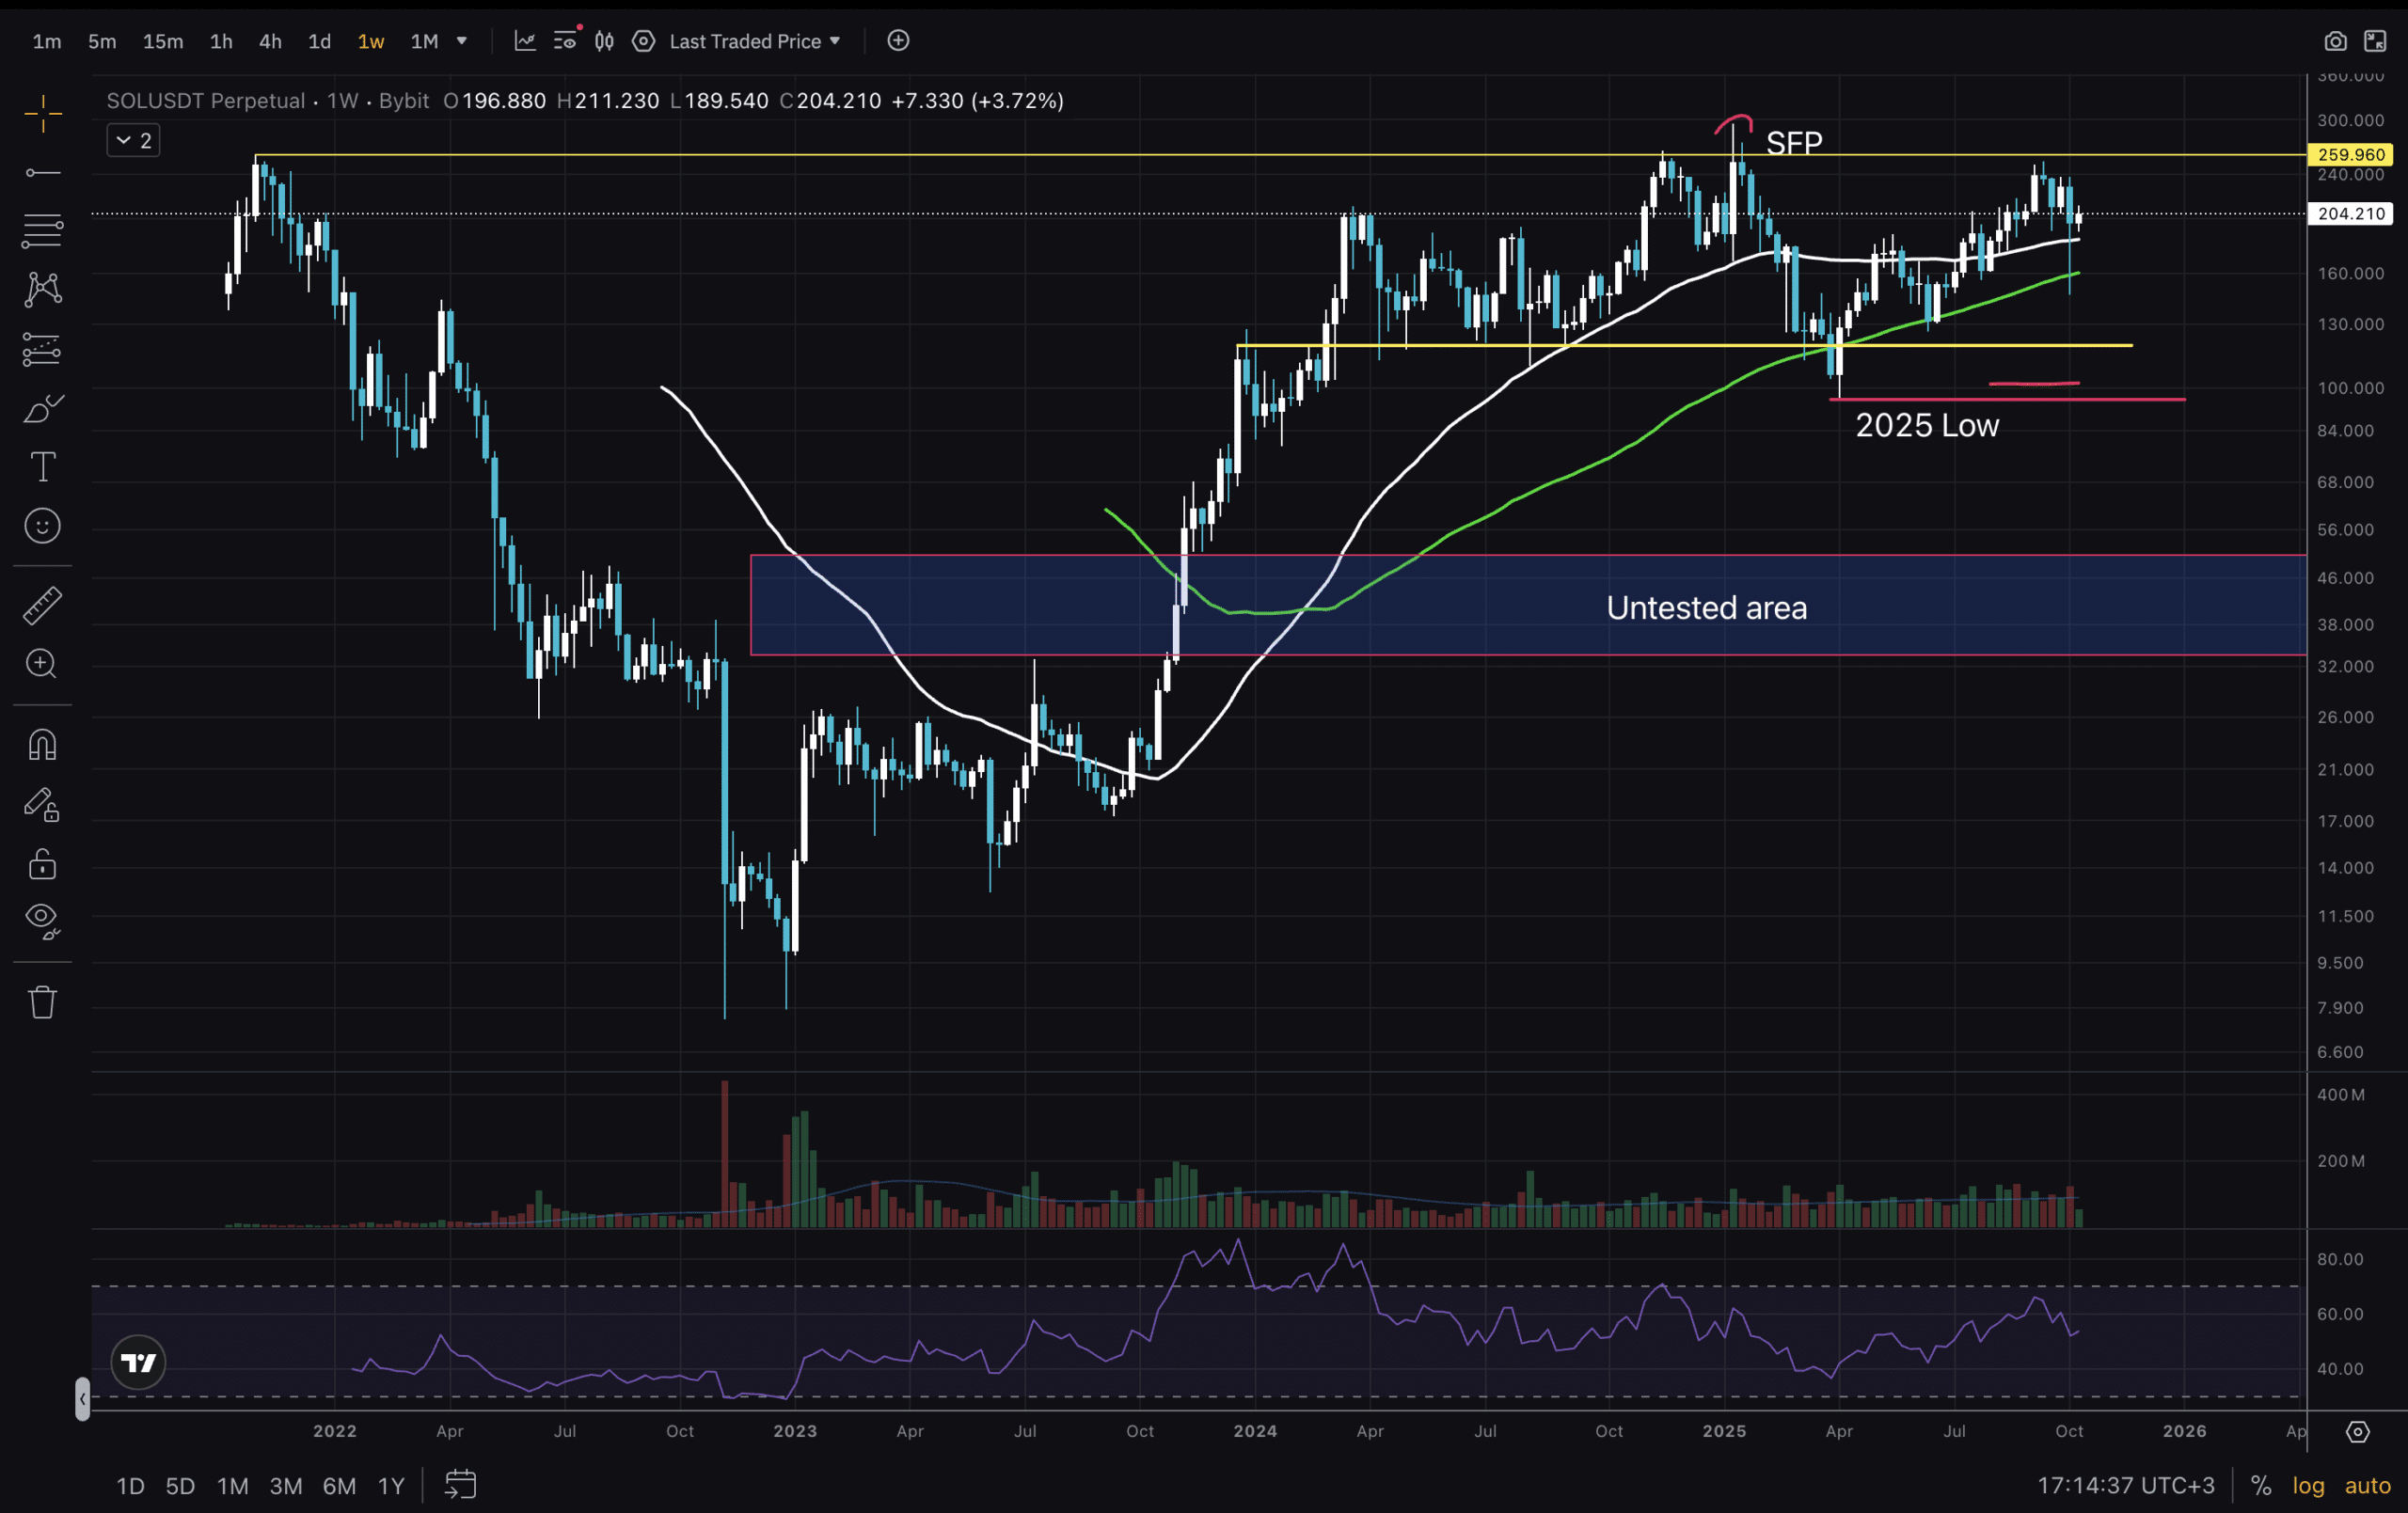Take a chart snapshot with camera icon

click(x=2334, y=41)
